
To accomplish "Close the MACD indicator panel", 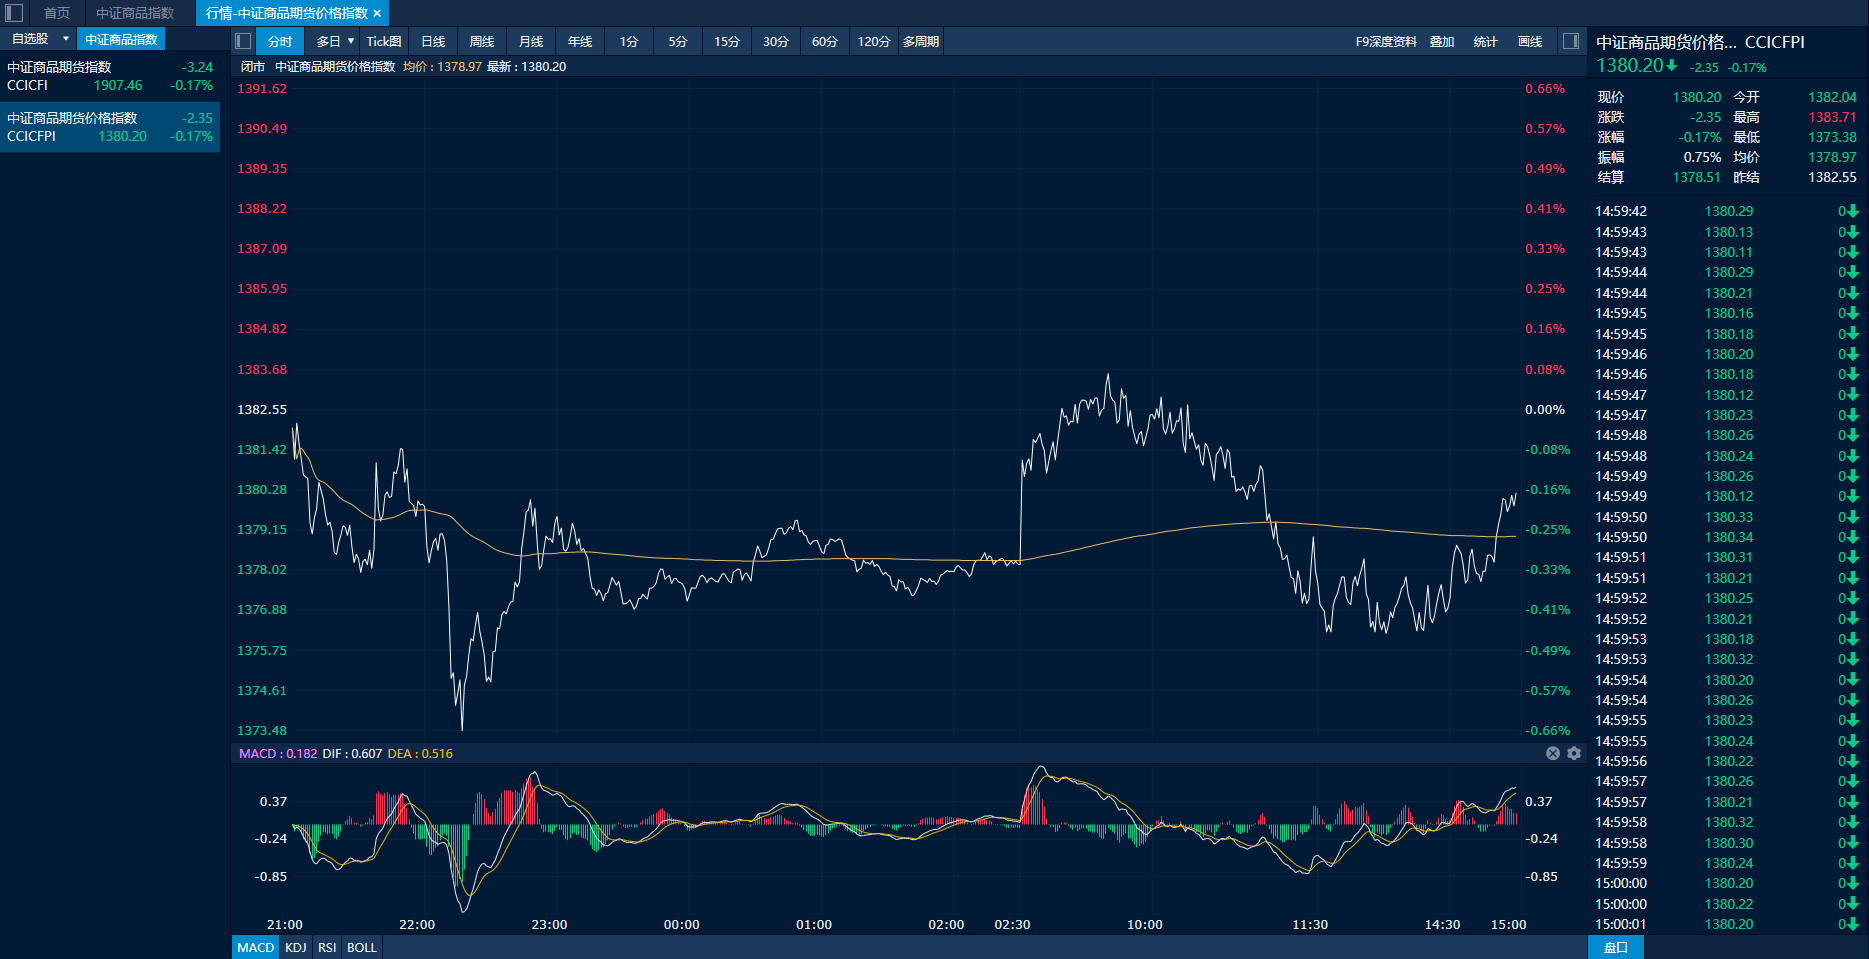I will pyautogui.click(x=1553, y=753).
